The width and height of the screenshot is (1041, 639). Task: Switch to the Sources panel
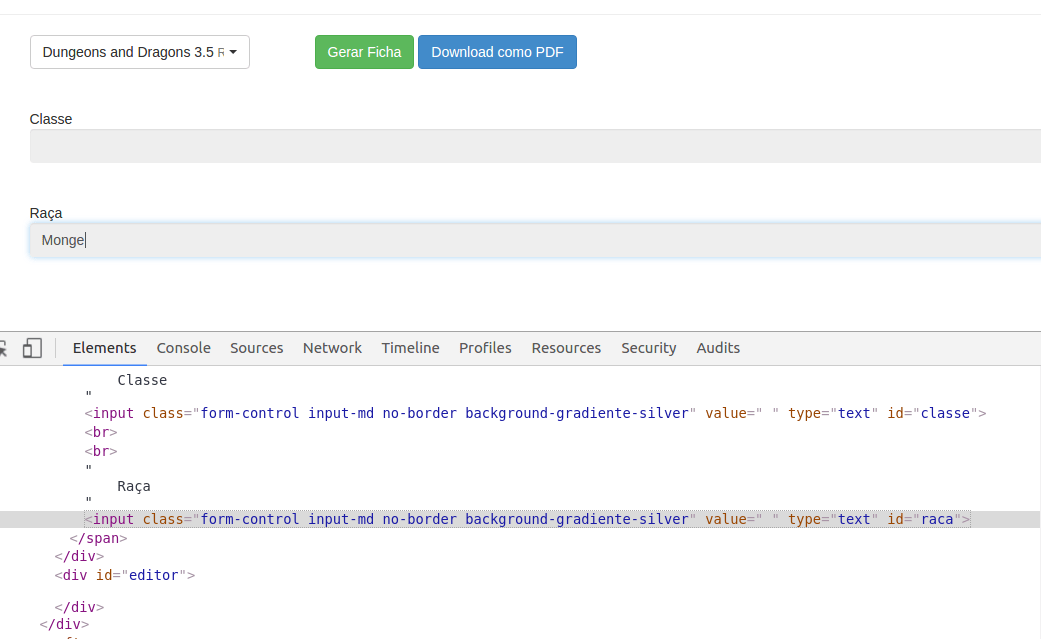(256, 348)
